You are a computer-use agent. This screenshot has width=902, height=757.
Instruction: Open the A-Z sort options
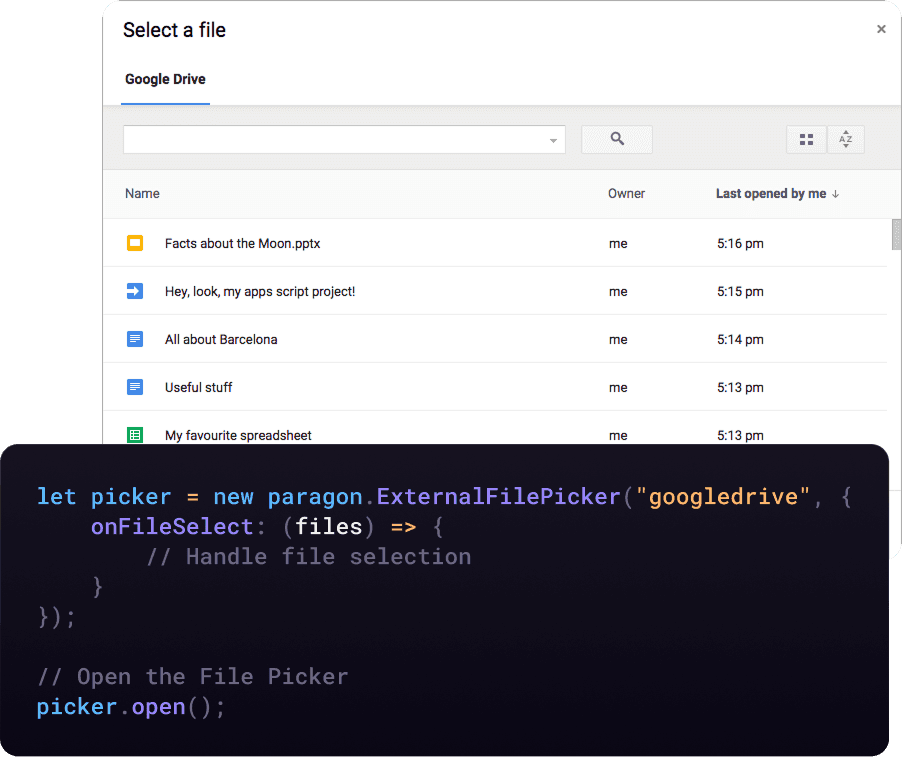[846, 139]
